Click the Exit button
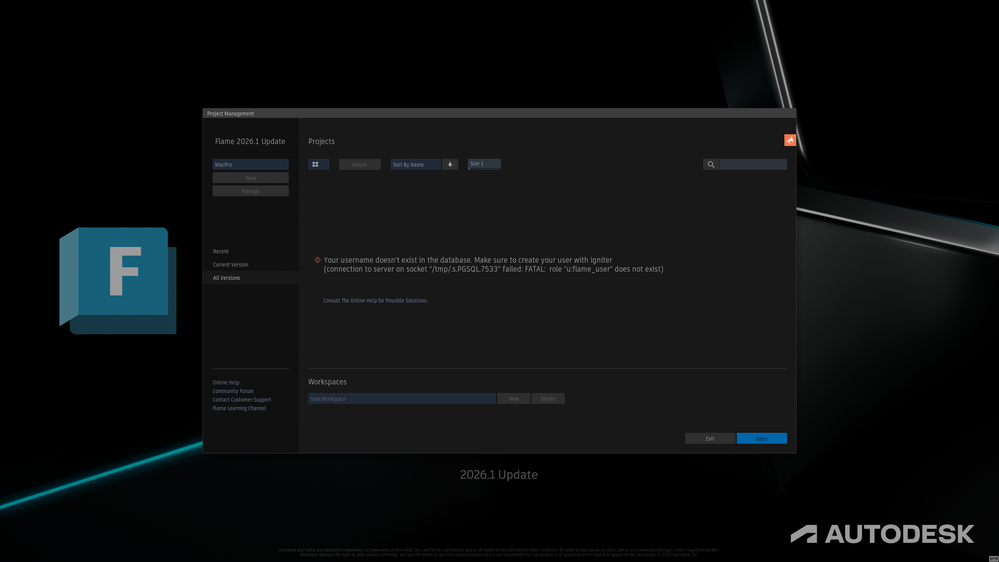The height and width of the screenshot is (562, 999). click(x=710, y=438)
